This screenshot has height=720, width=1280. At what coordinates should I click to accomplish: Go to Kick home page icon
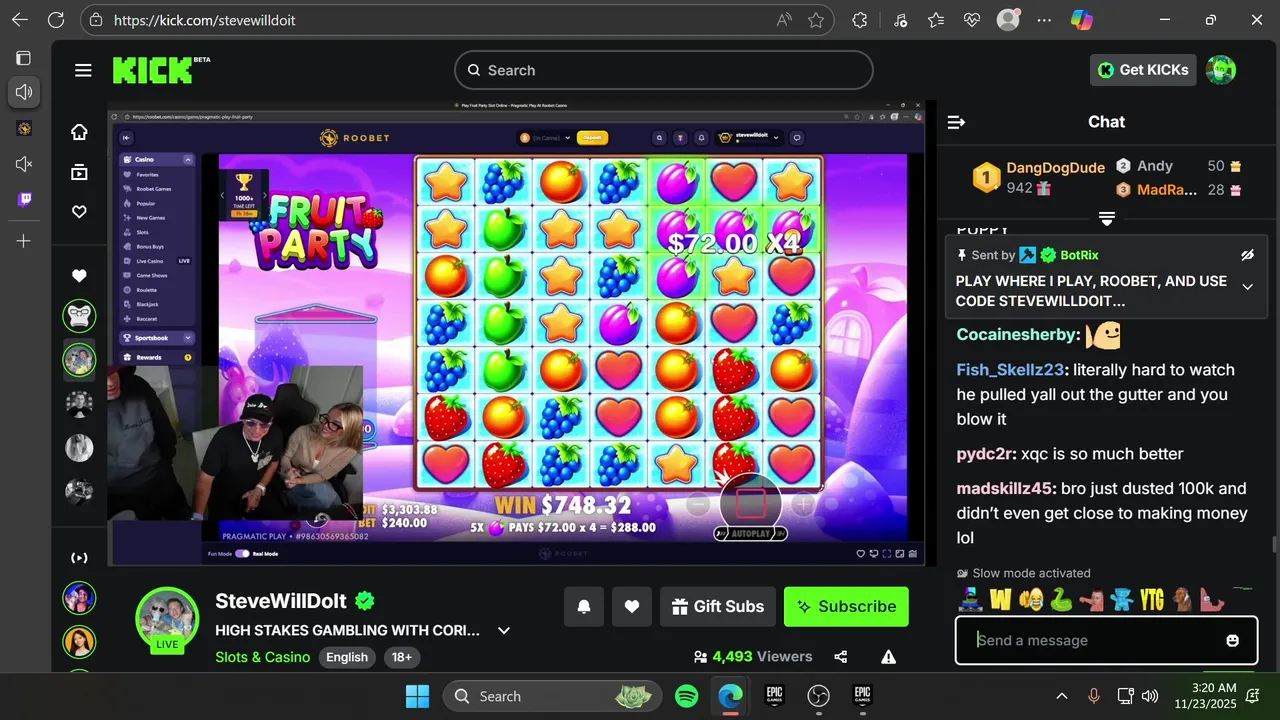(x=79, y=132)
